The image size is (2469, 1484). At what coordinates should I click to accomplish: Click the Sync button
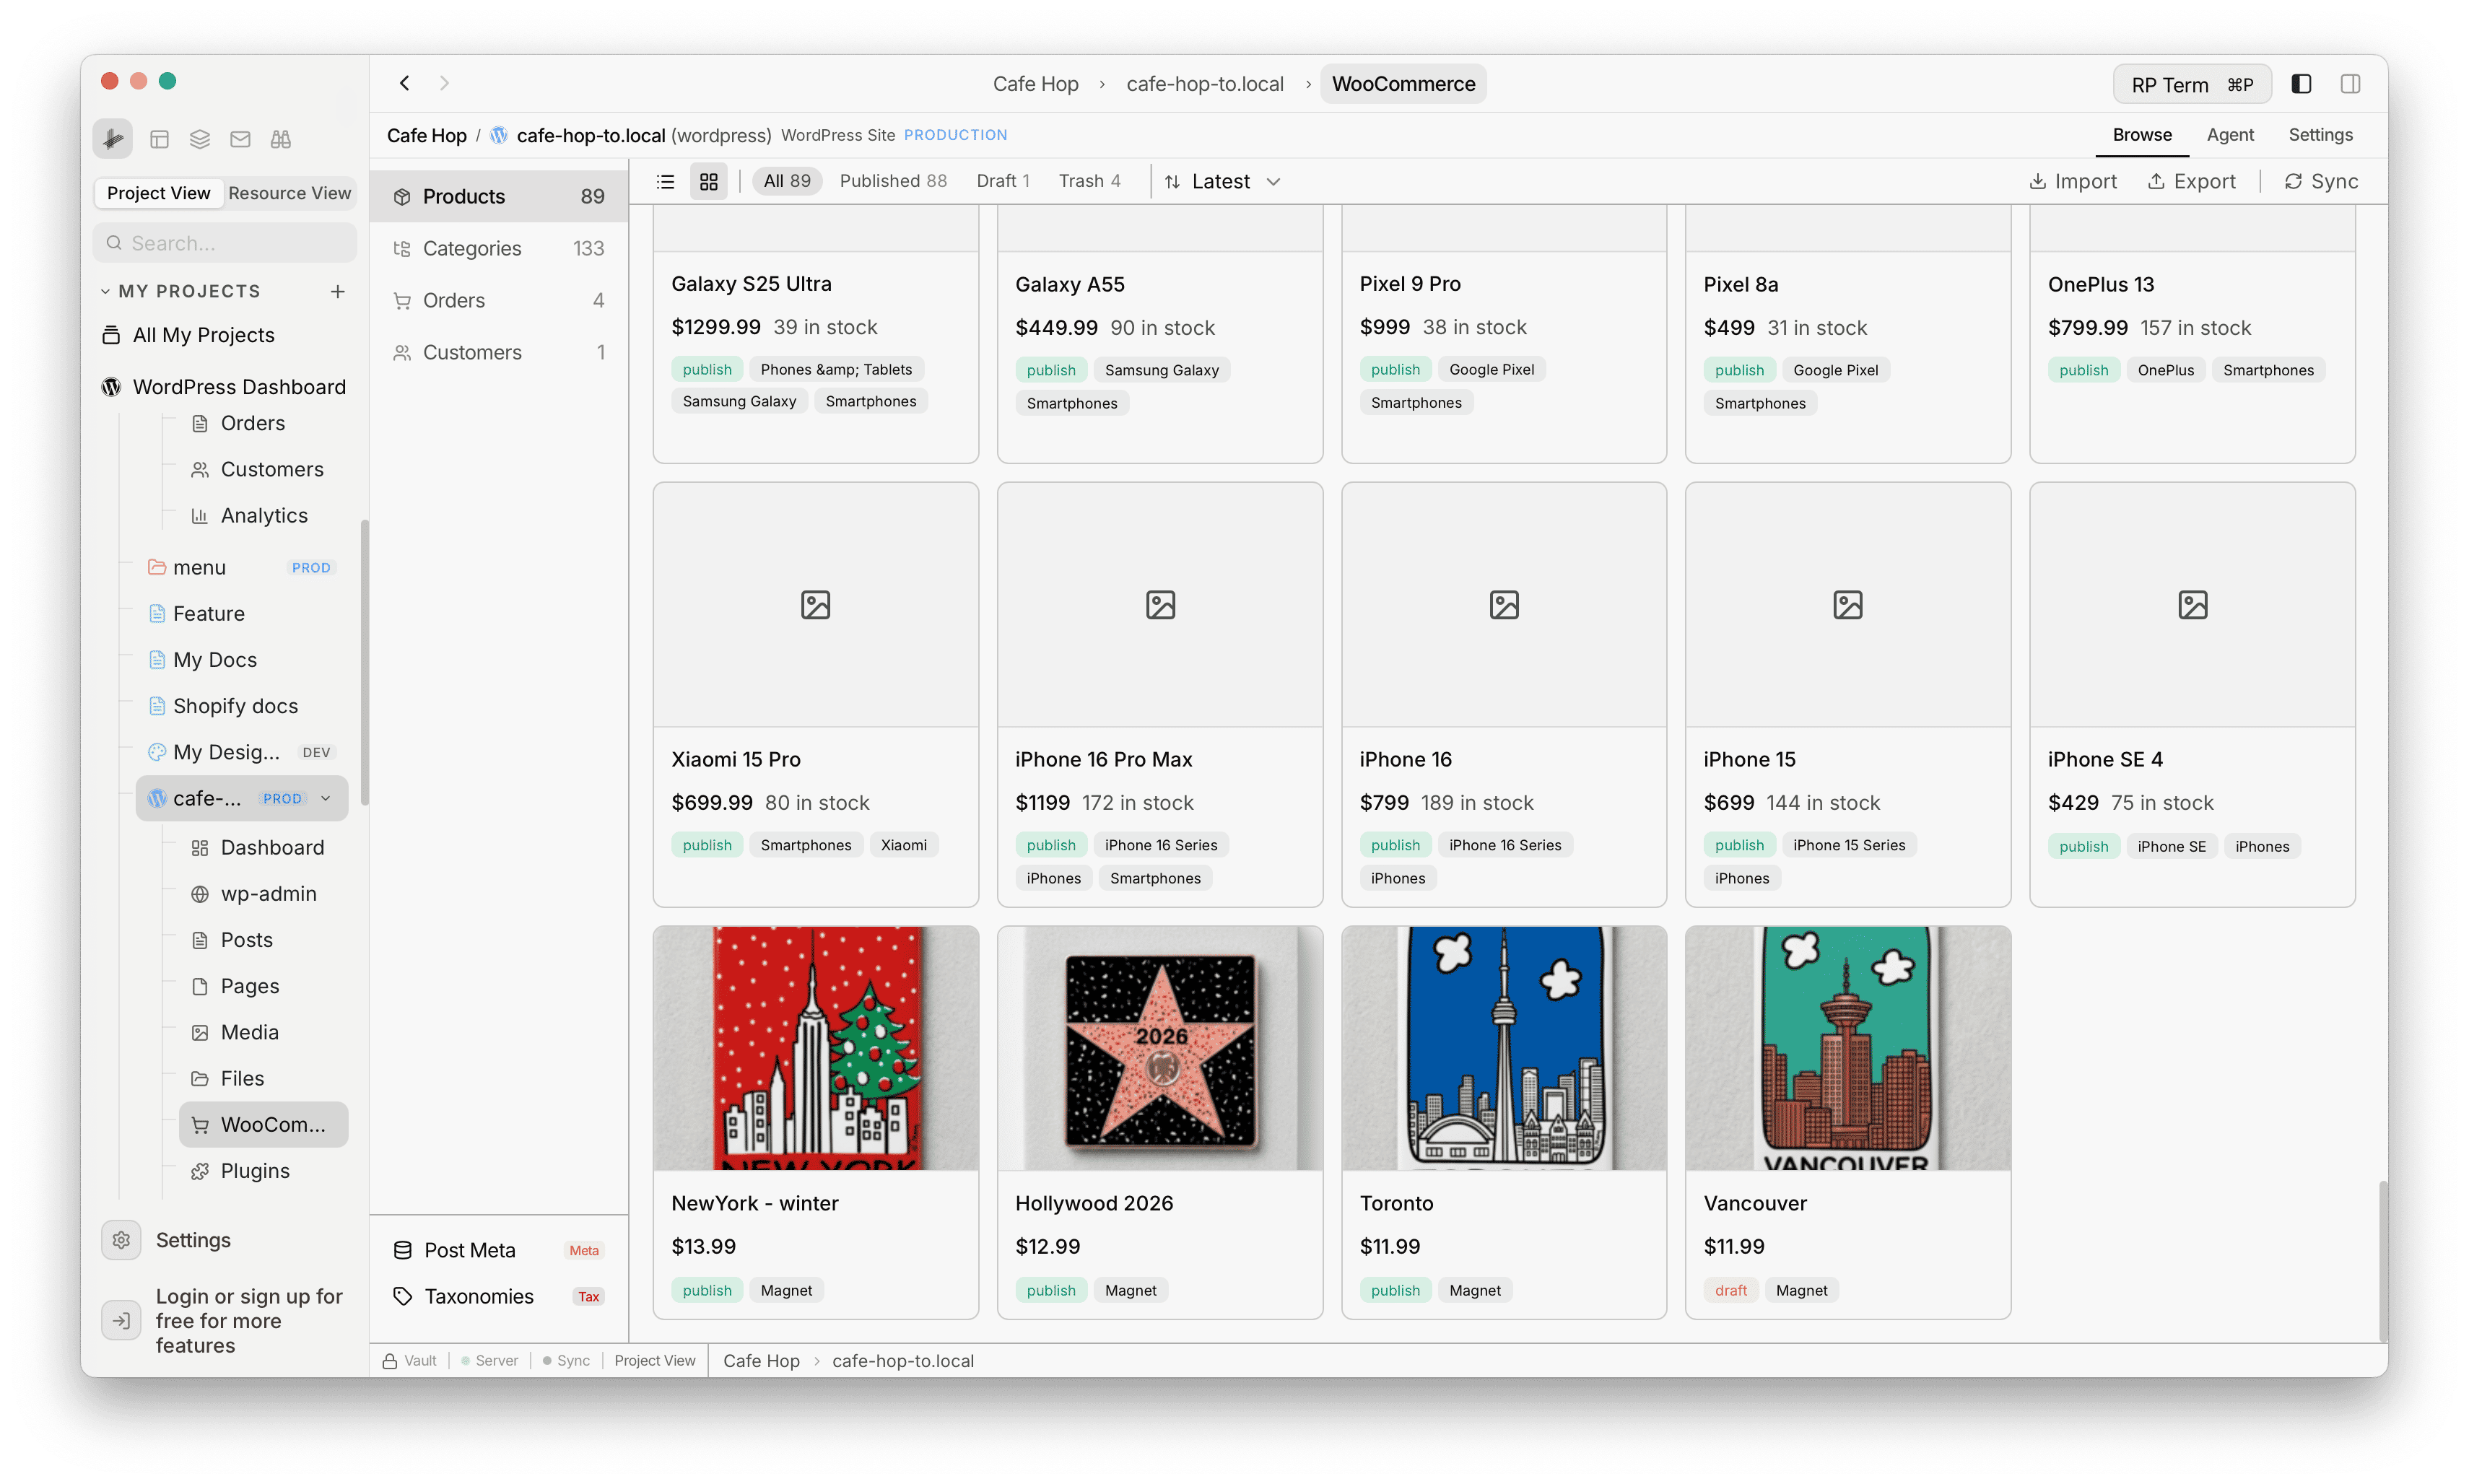coord(2322,181)
